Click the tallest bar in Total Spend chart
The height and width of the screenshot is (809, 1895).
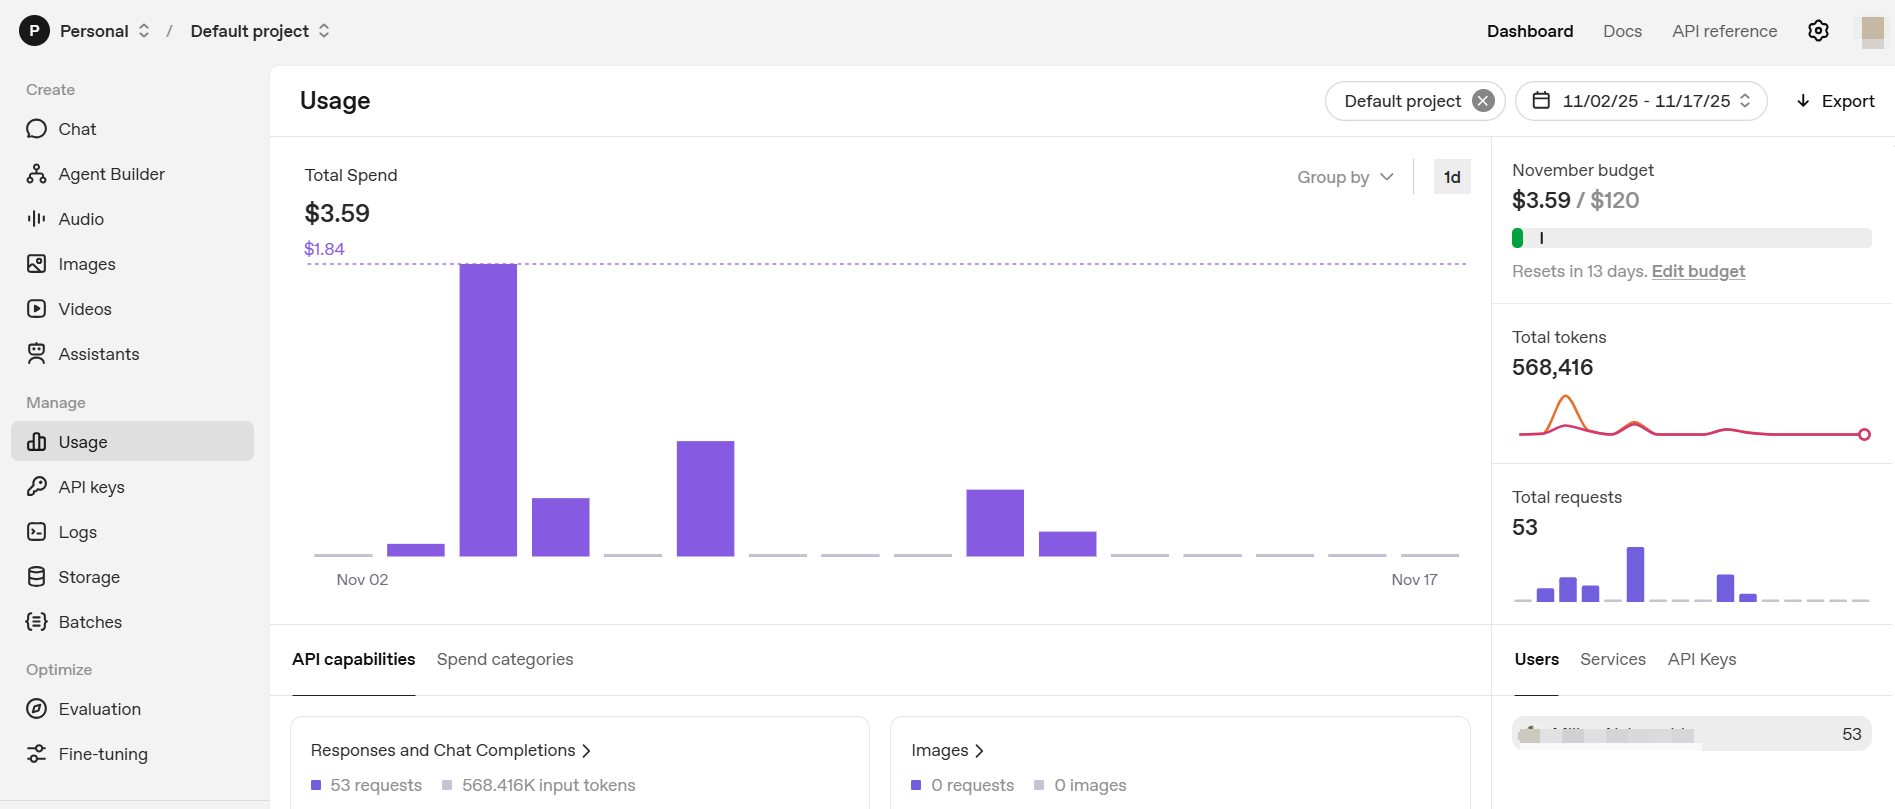488,410
